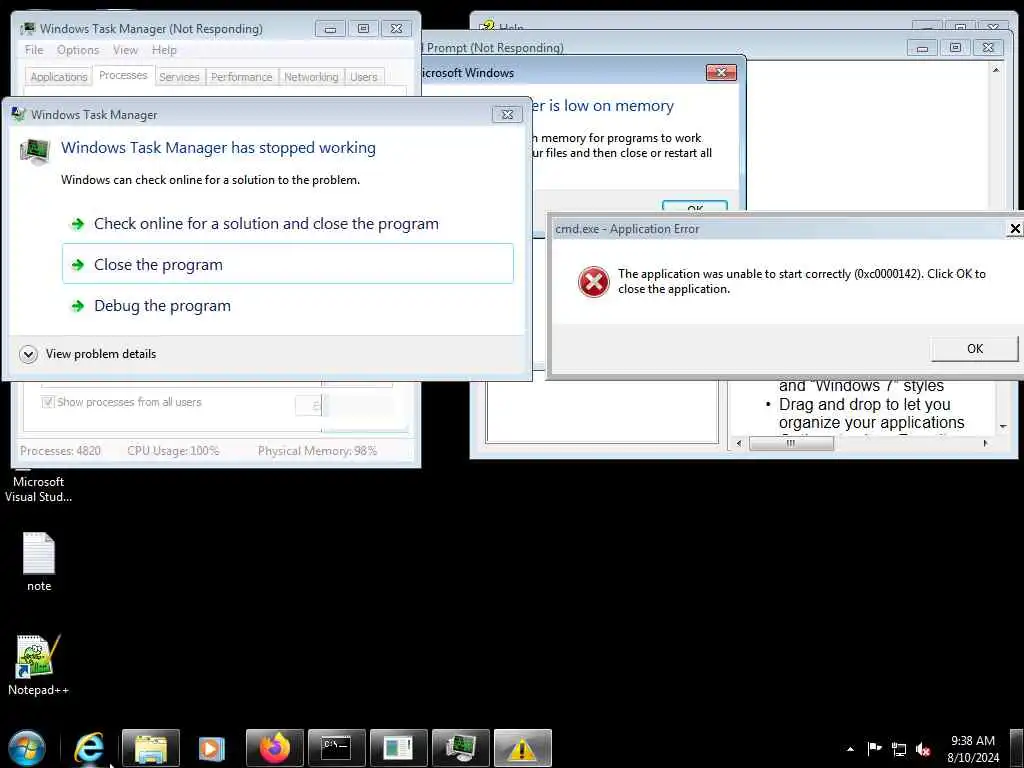
Task: Open the Windows Start menu
Action: click(27, 748)
